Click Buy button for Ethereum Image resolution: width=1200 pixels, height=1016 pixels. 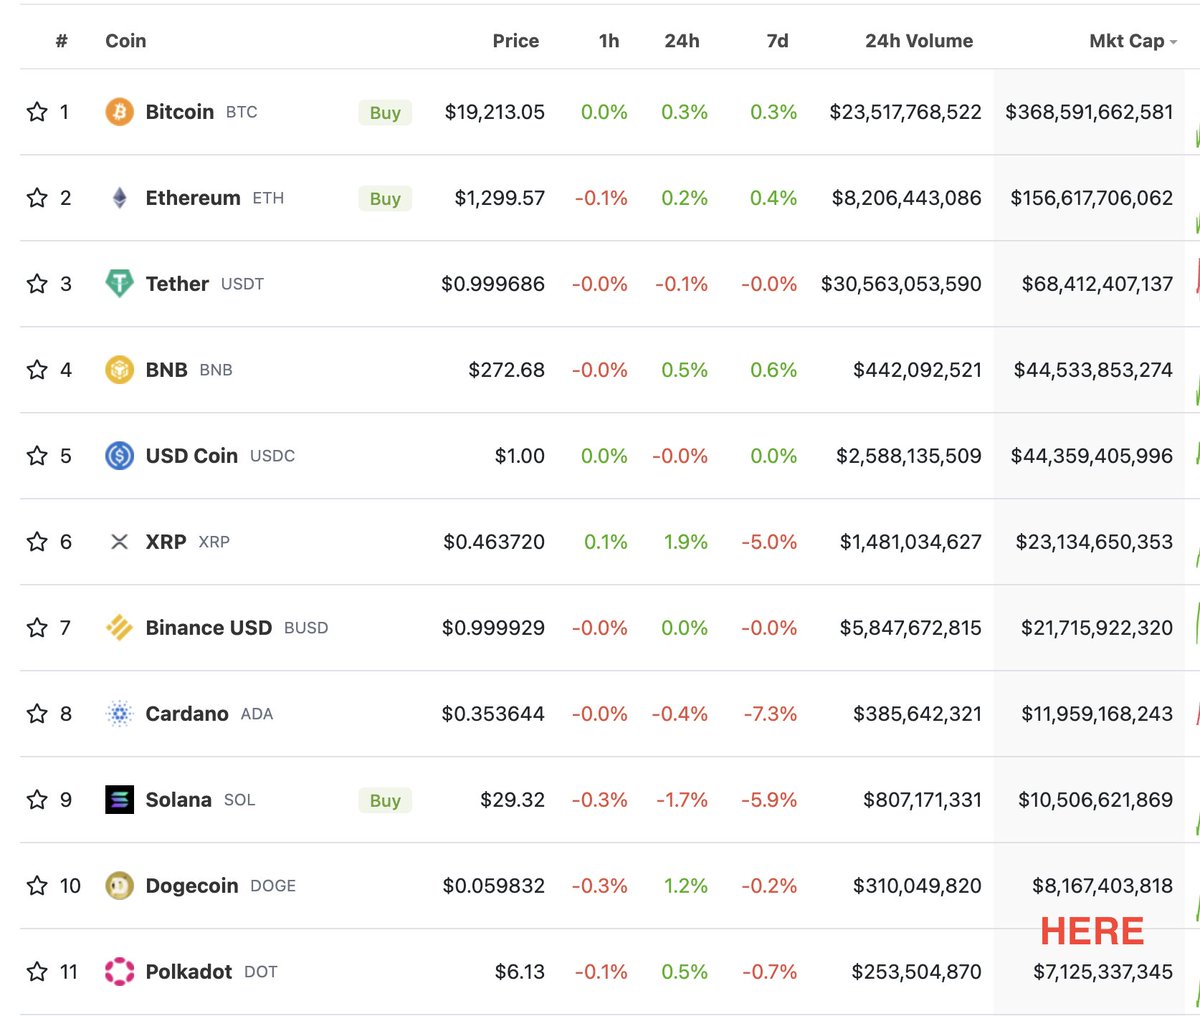(x=385, y=199)
